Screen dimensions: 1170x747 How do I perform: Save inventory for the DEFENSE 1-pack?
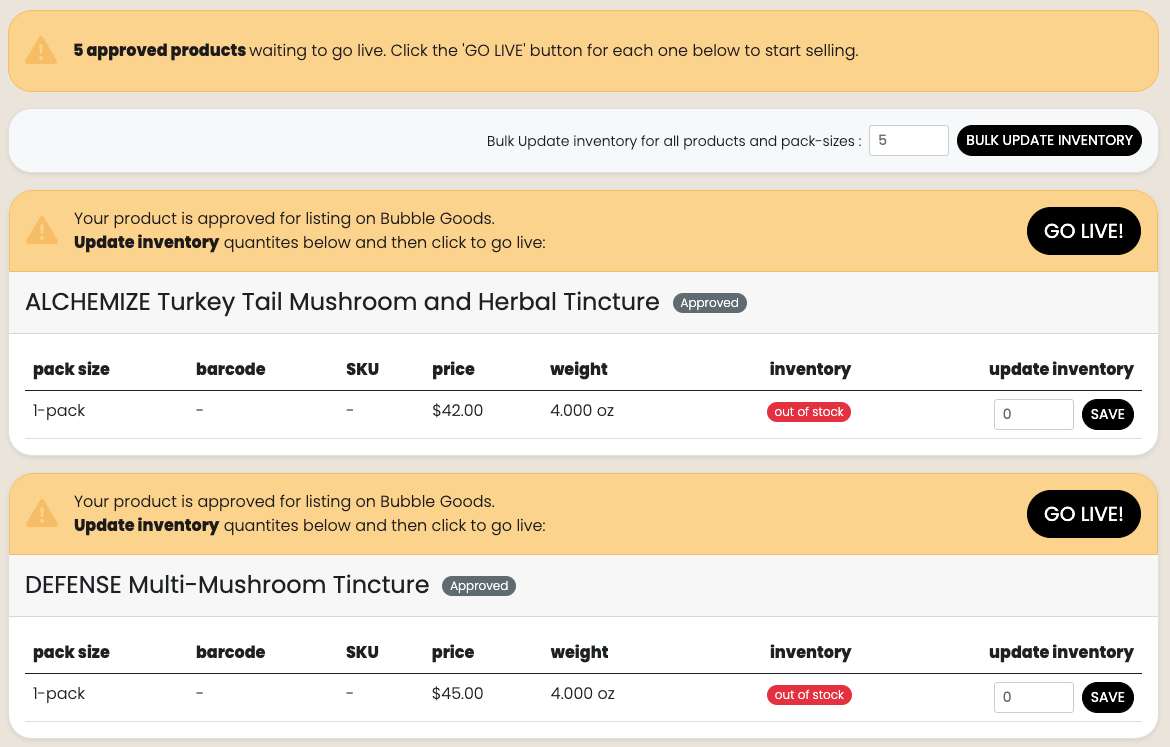(x=1107, y=697)
